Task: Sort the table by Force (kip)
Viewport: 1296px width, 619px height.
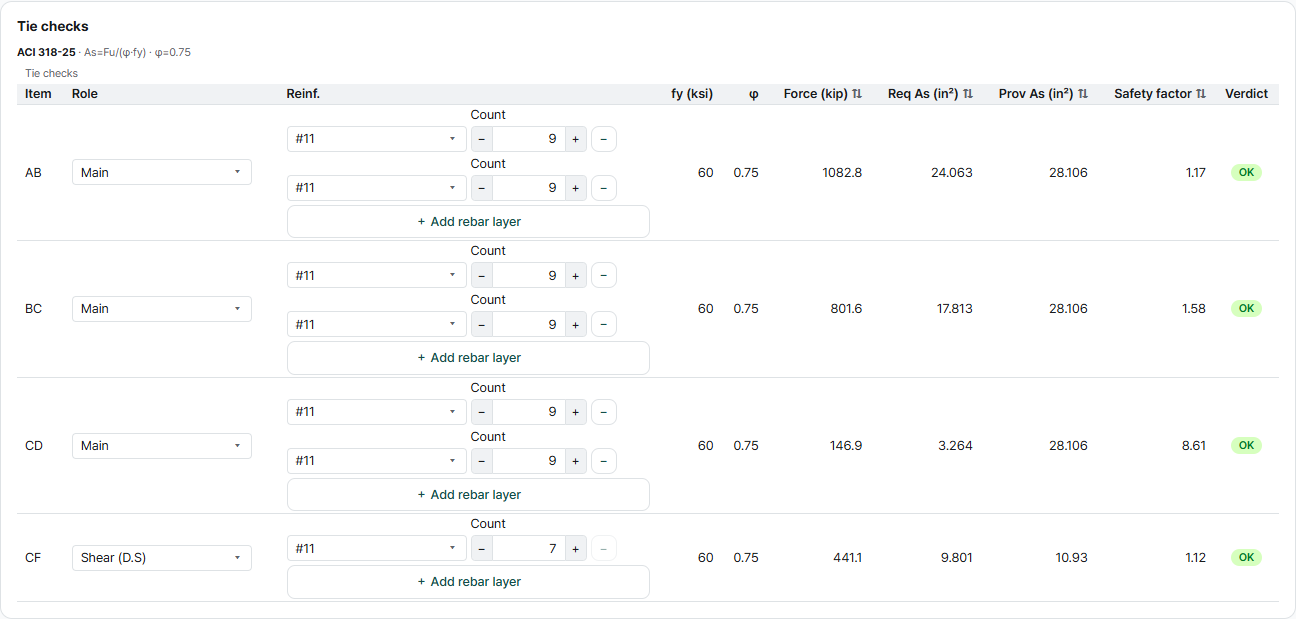Action: (x=856, y=94)
